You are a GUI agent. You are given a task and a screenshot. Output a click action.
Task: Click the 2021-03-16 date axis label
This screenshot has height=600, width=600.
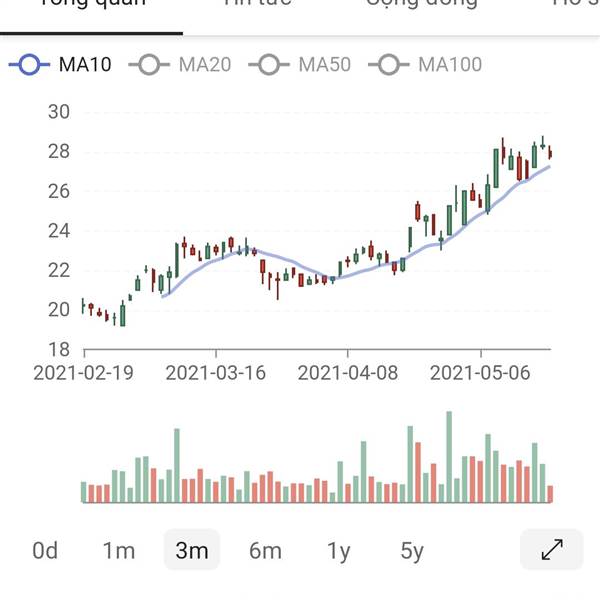215,373
